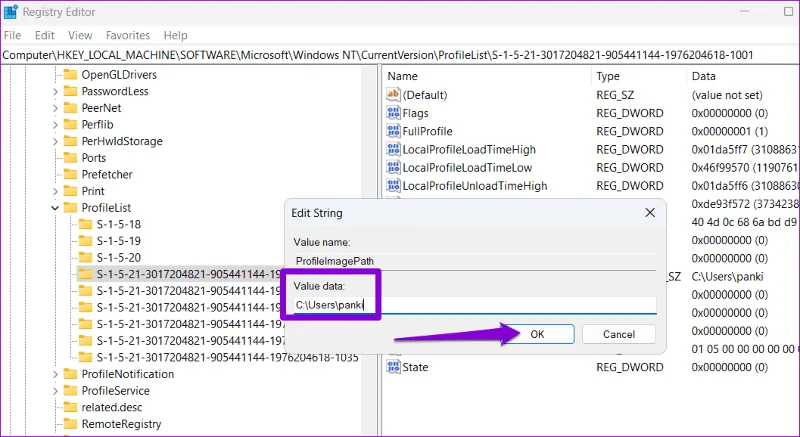Viewport: 800px width, 437px height.
Task: Click the LocalProfileLoadTimeHigh value icon
Action: coord(393,149)
